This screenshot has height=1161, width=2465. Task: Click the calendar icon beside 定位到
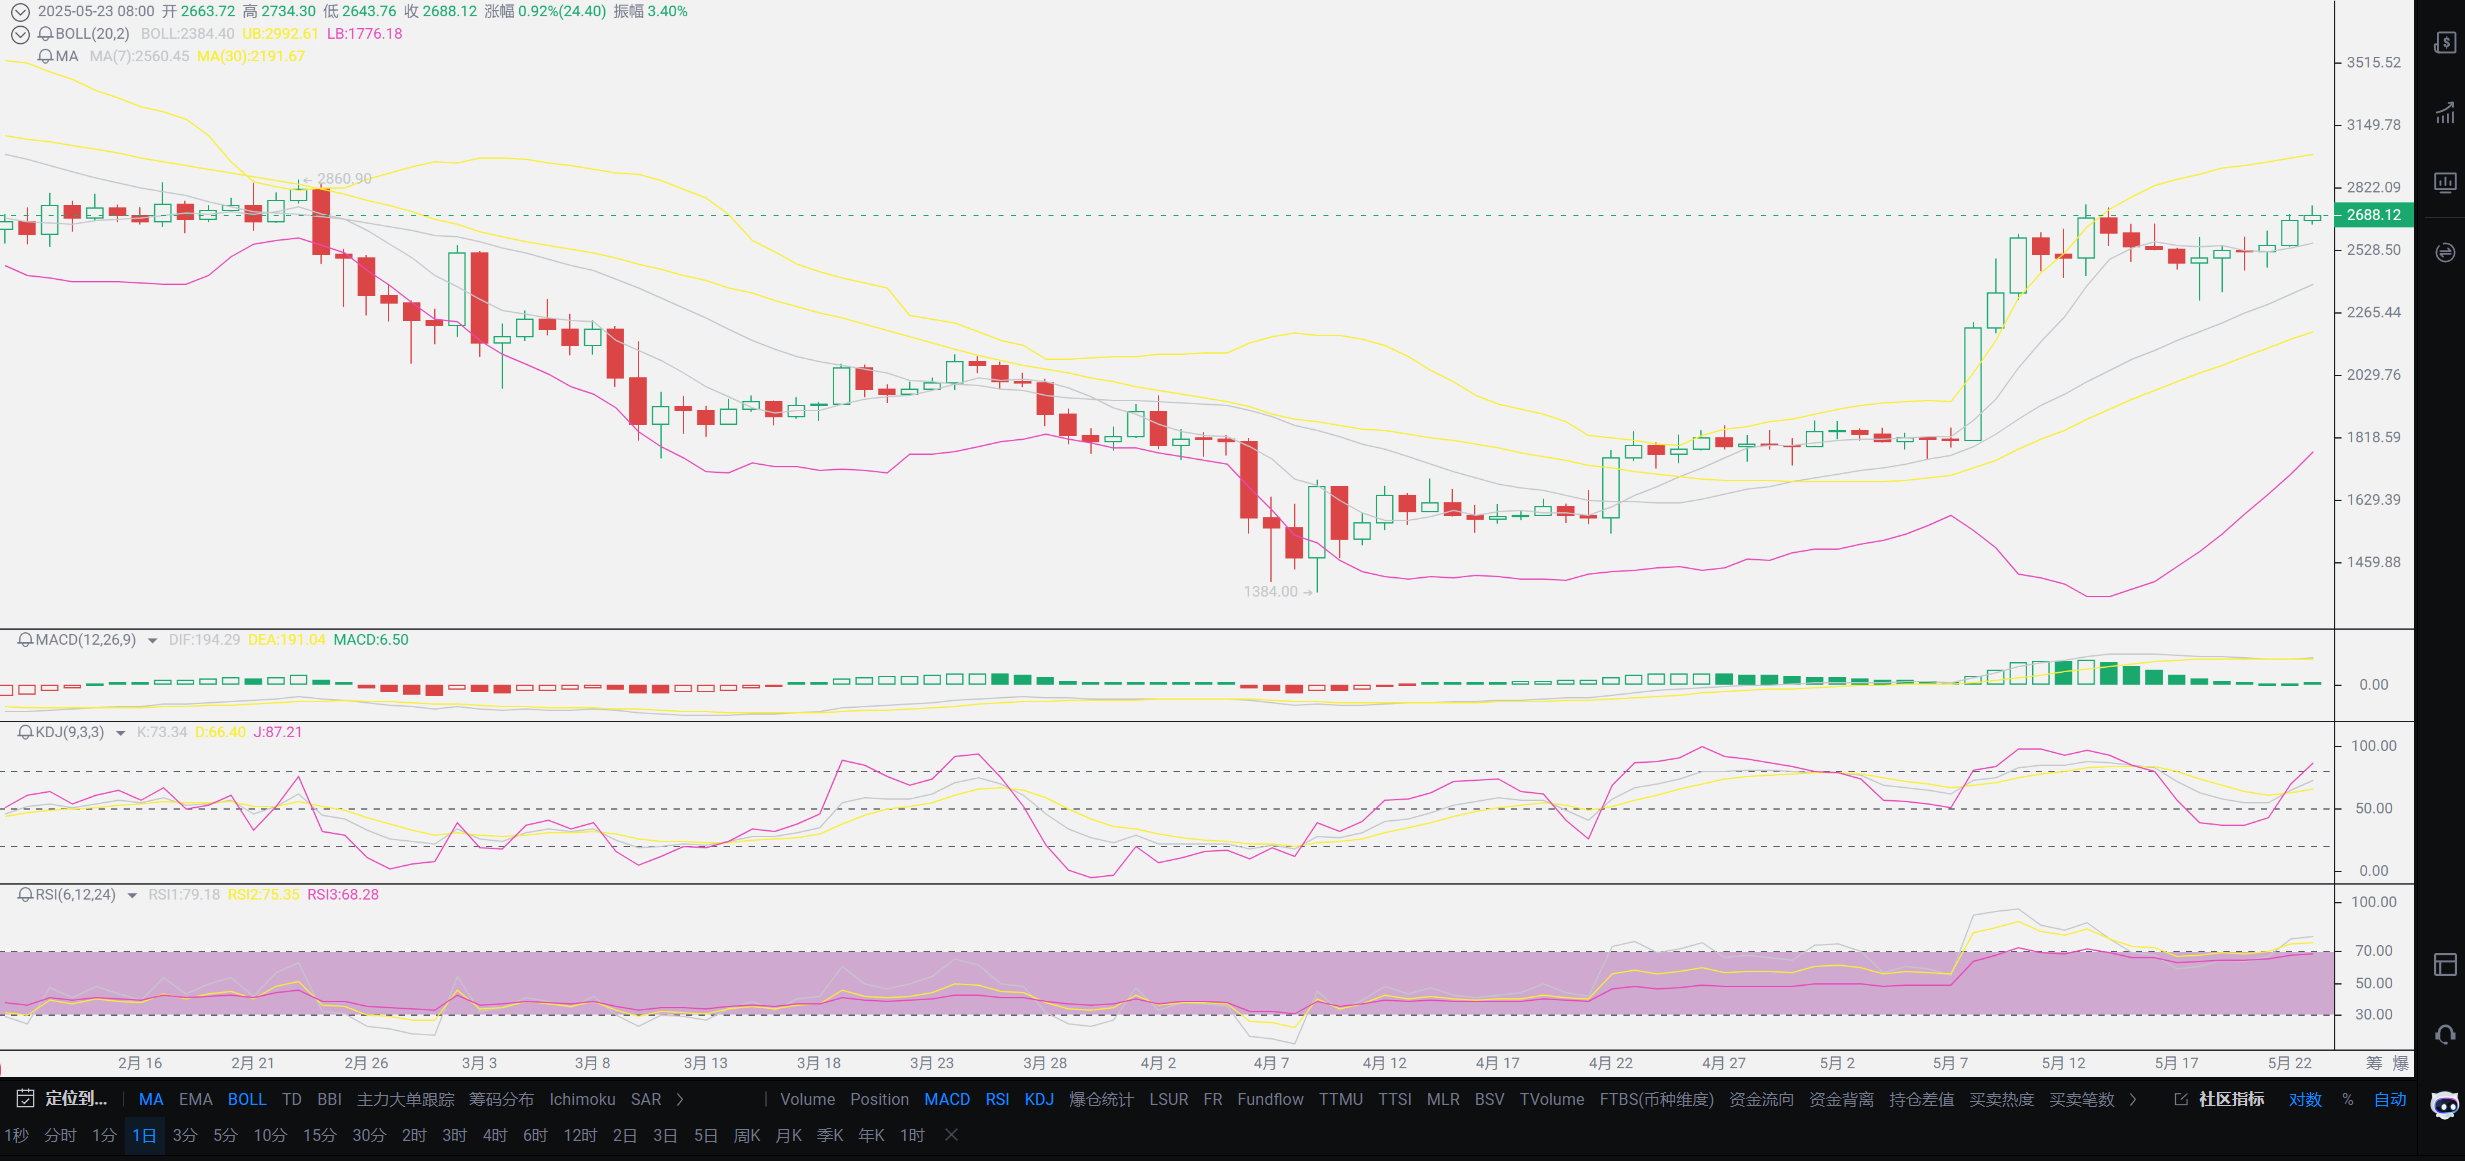(x=25, y=1099)
